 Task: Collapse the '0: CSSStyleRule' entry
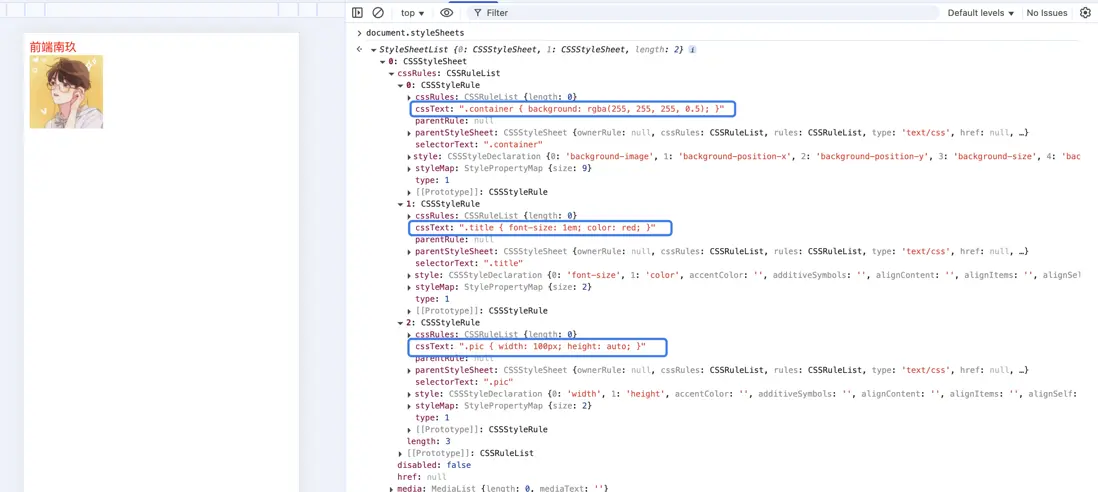point(401,85)
